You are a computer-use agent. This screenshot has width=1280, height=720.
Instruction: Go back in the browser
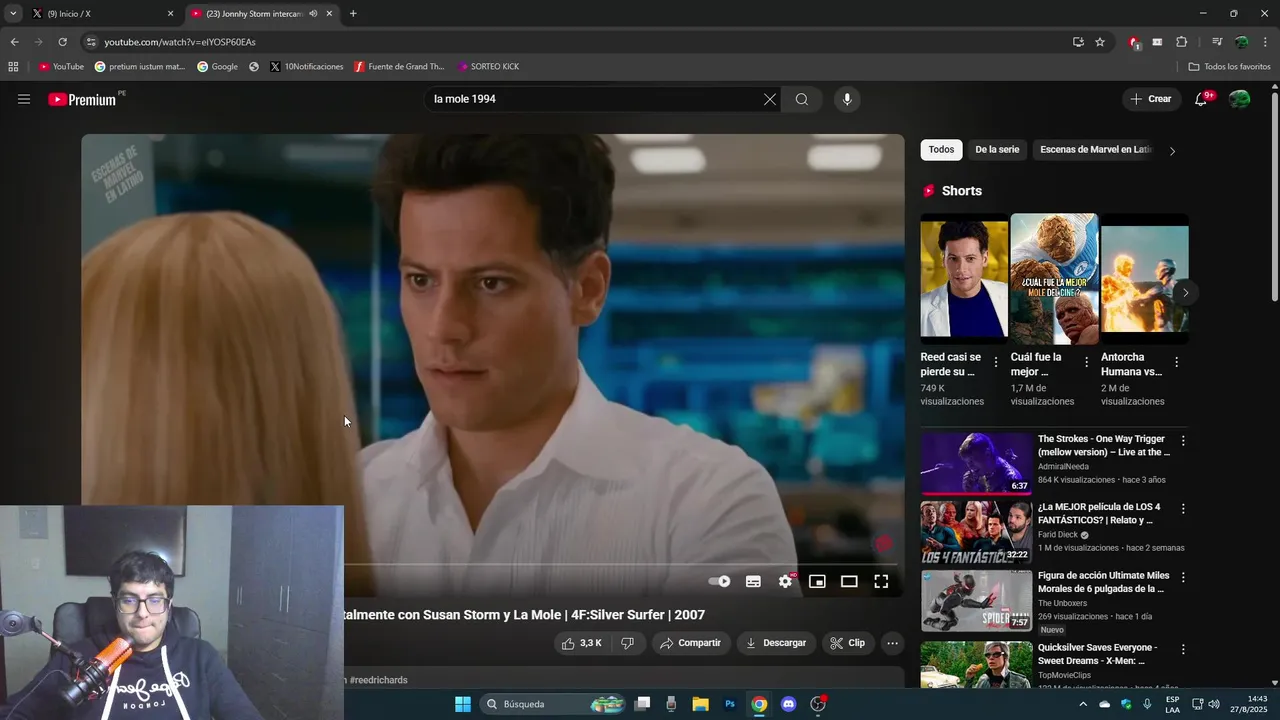click(x=14, y=42)
